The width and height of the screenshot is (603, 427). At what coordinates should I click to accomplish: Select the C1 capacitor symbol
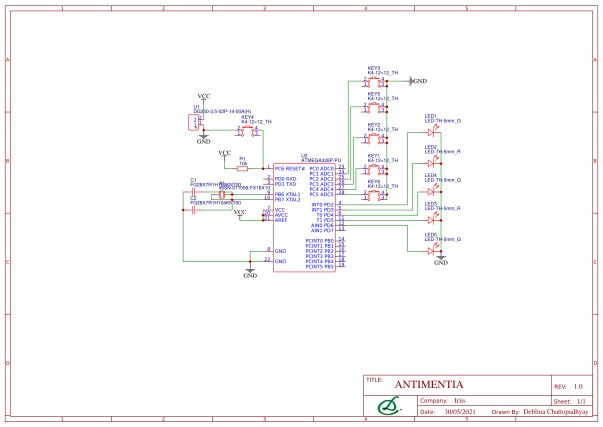(x=194, y=192)
